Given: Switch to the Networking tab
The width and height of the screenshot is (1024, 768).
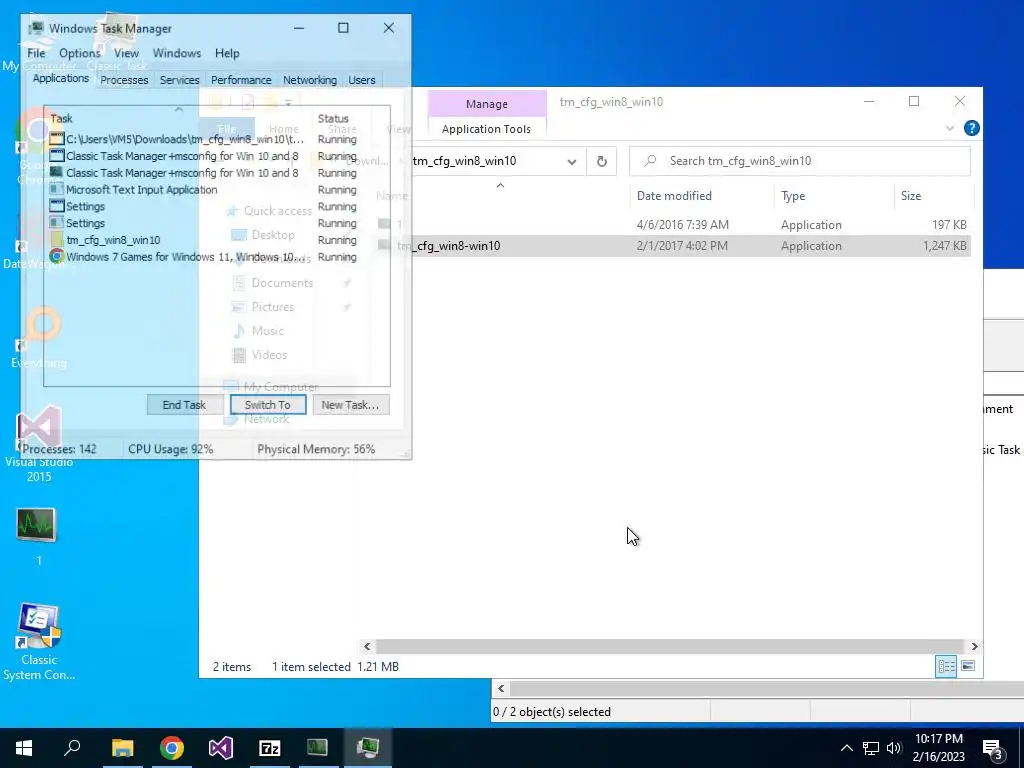Looking at the screenshot, I should click(310, 80).
